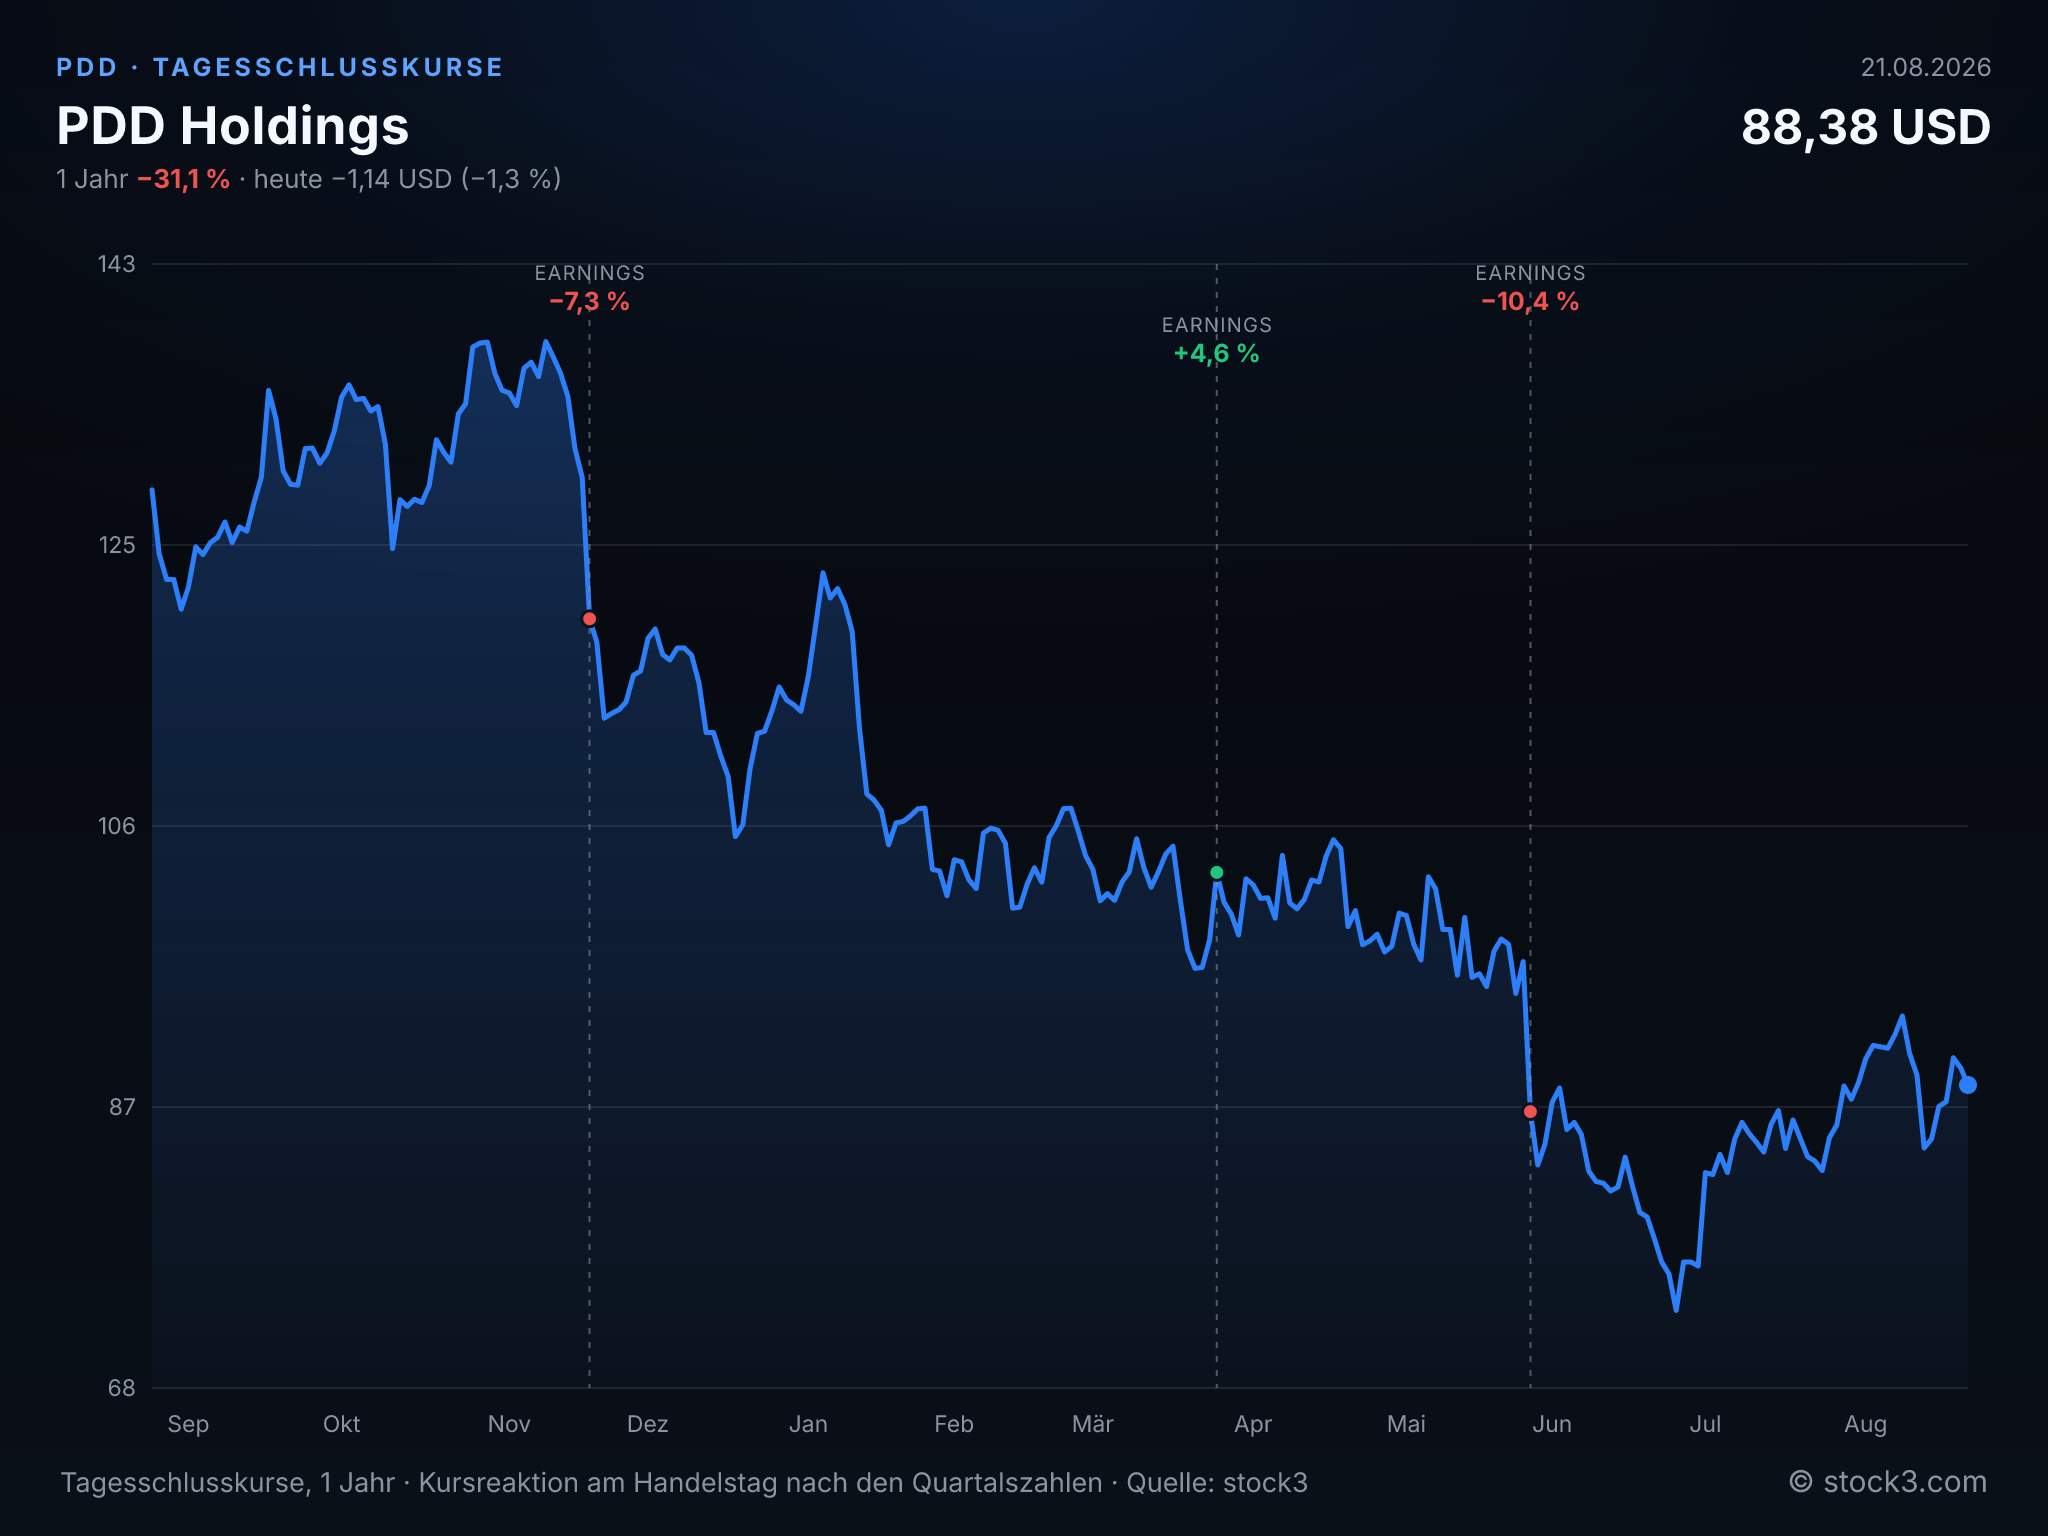The image size is (2048, 1536).
Task: Click the "Okt" month label
Action: pos(341,1424)
